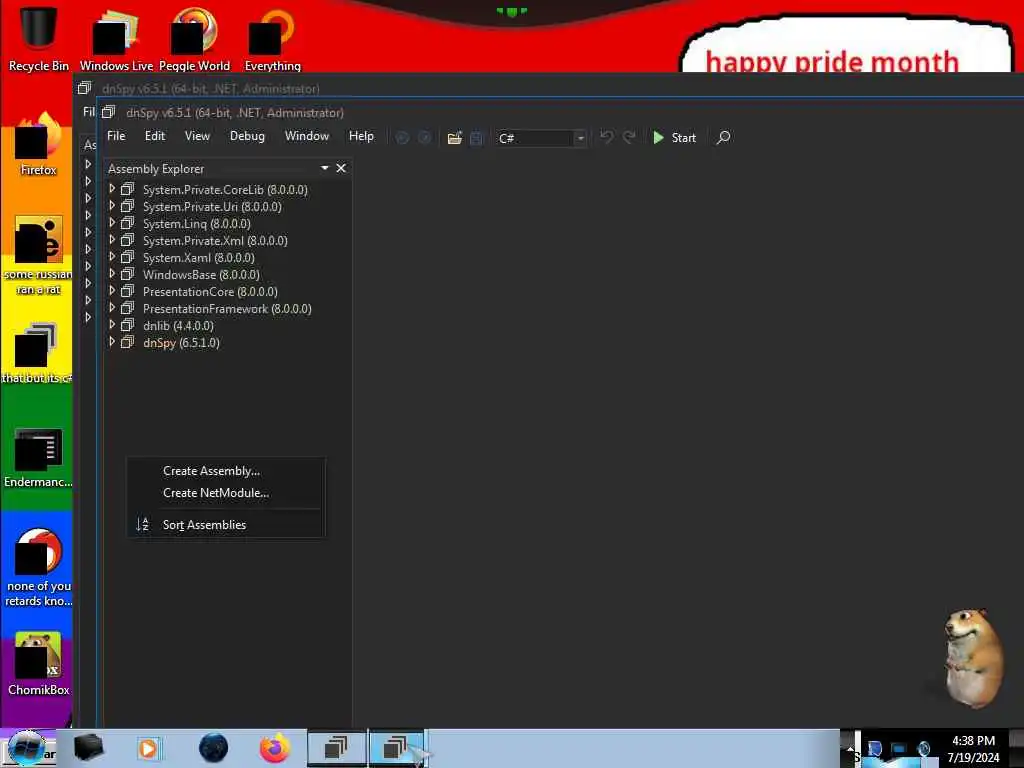Screen dimensions: 1024x768
Task: Select System.Xaml (8.0.0.0) row
Action: 199,257
